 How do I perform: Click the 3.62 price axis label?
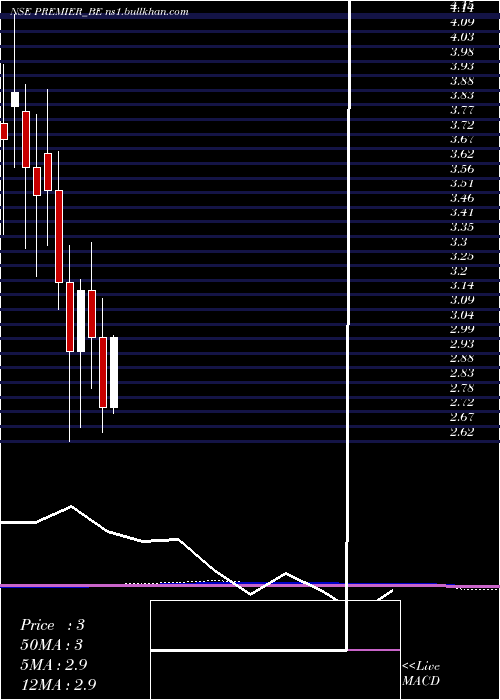(462, 154)
